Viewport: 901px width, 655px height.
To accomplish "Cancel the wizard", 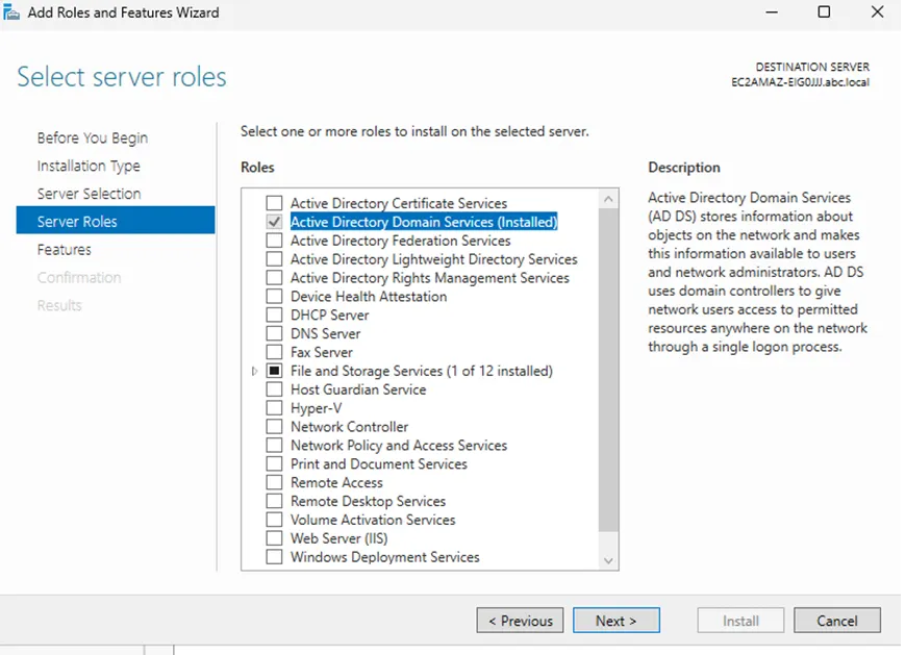I will pyautogui.click(x=837, y=621).
